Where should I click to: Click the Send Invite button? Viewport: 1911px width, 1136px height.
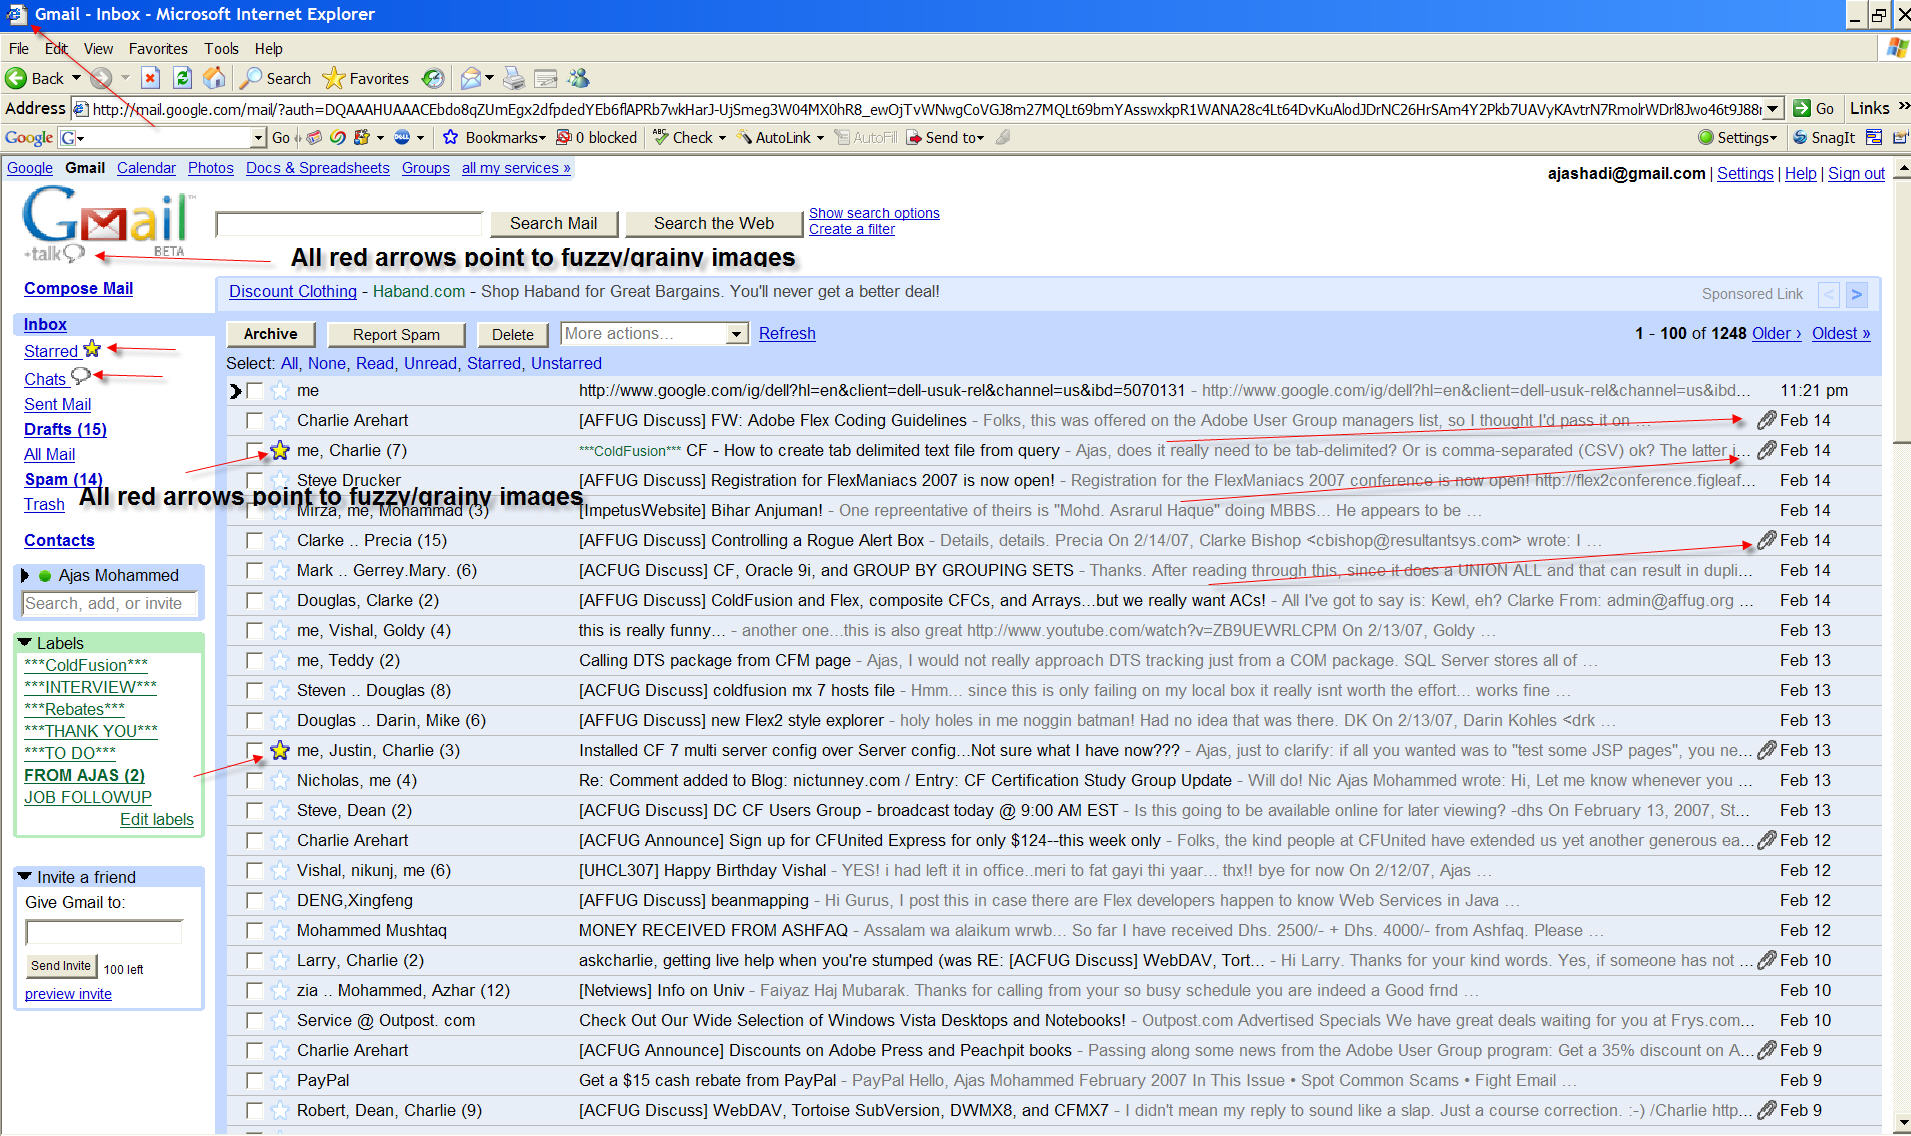(x=61, y=965)
